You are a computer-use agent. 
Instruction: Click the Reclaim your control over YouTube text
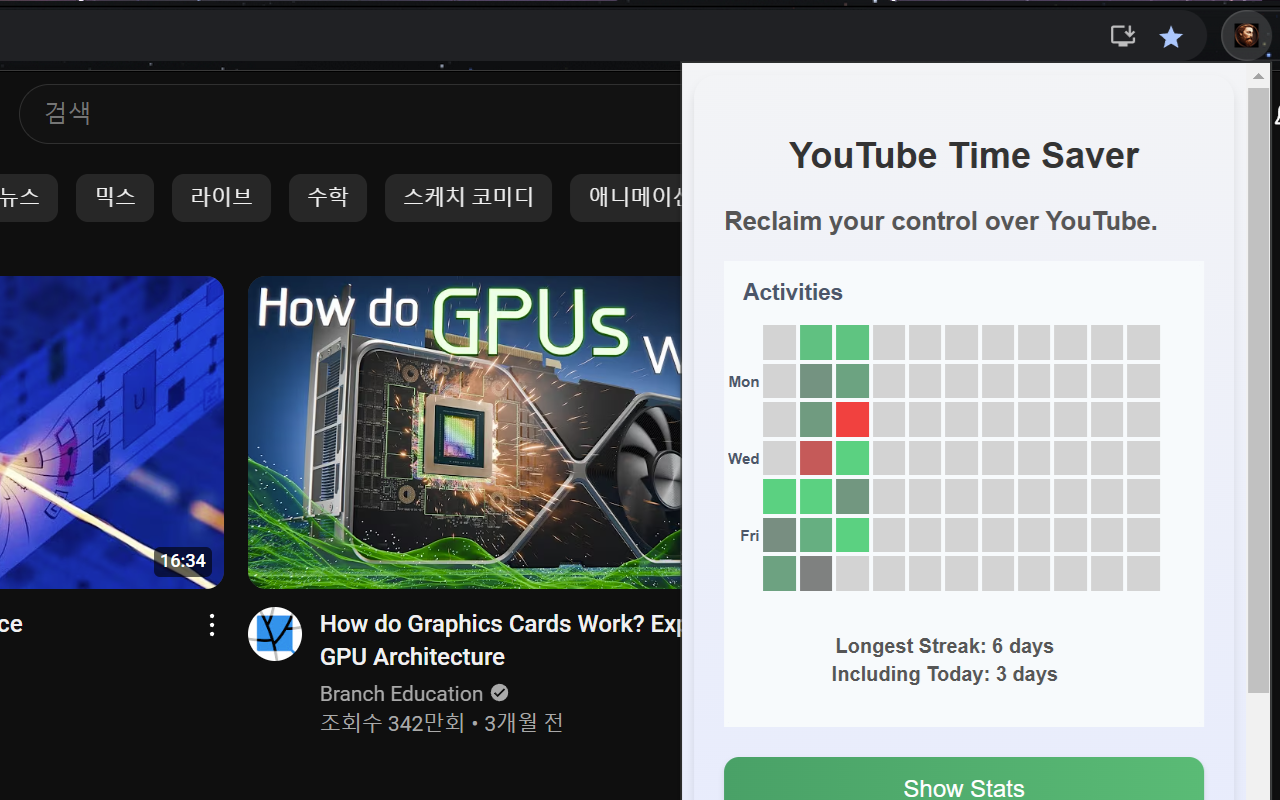(x=941, y=221)
